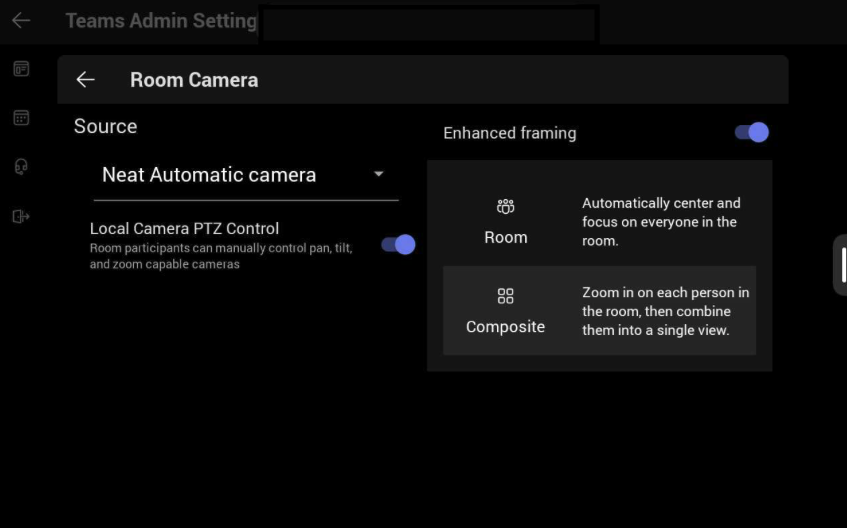Disable the Local Camera PTZ Control toggle
The width and height of the screenshot is (847, 528).
[x=398, y=245]
